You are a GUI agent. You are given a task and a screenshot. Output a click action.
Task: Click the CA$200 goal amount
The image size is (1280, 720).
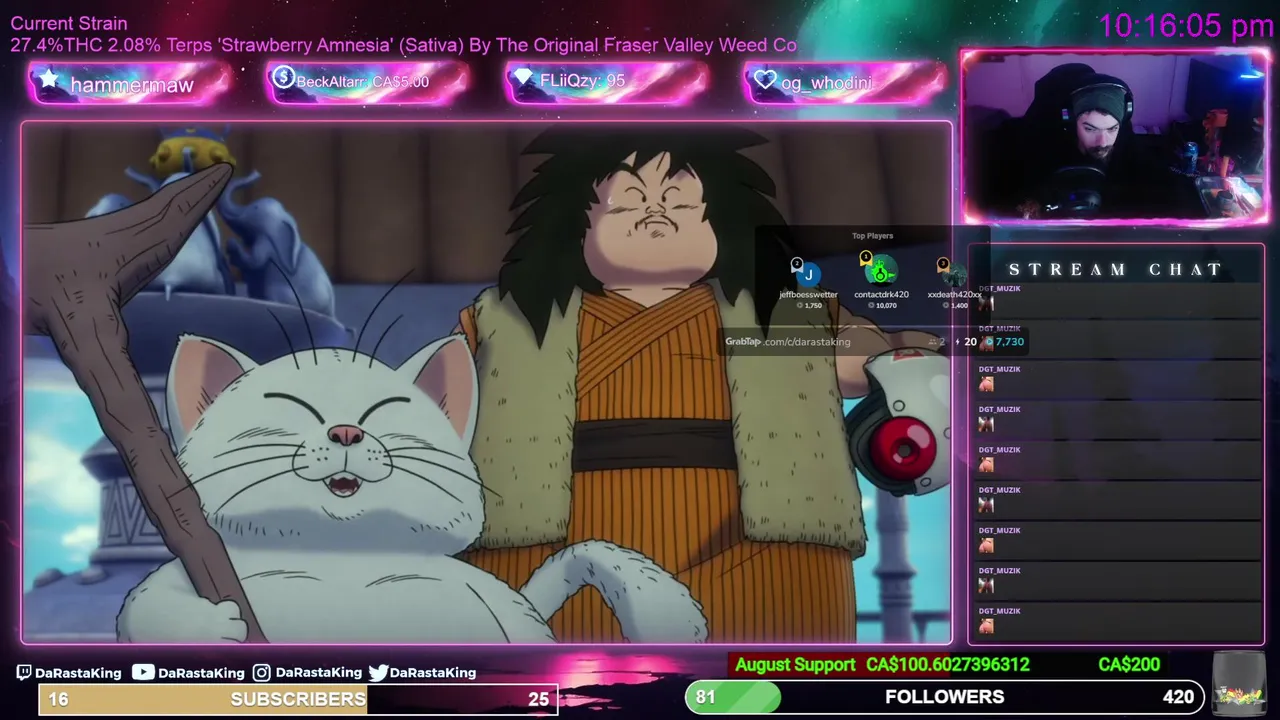pos(1129,665)
